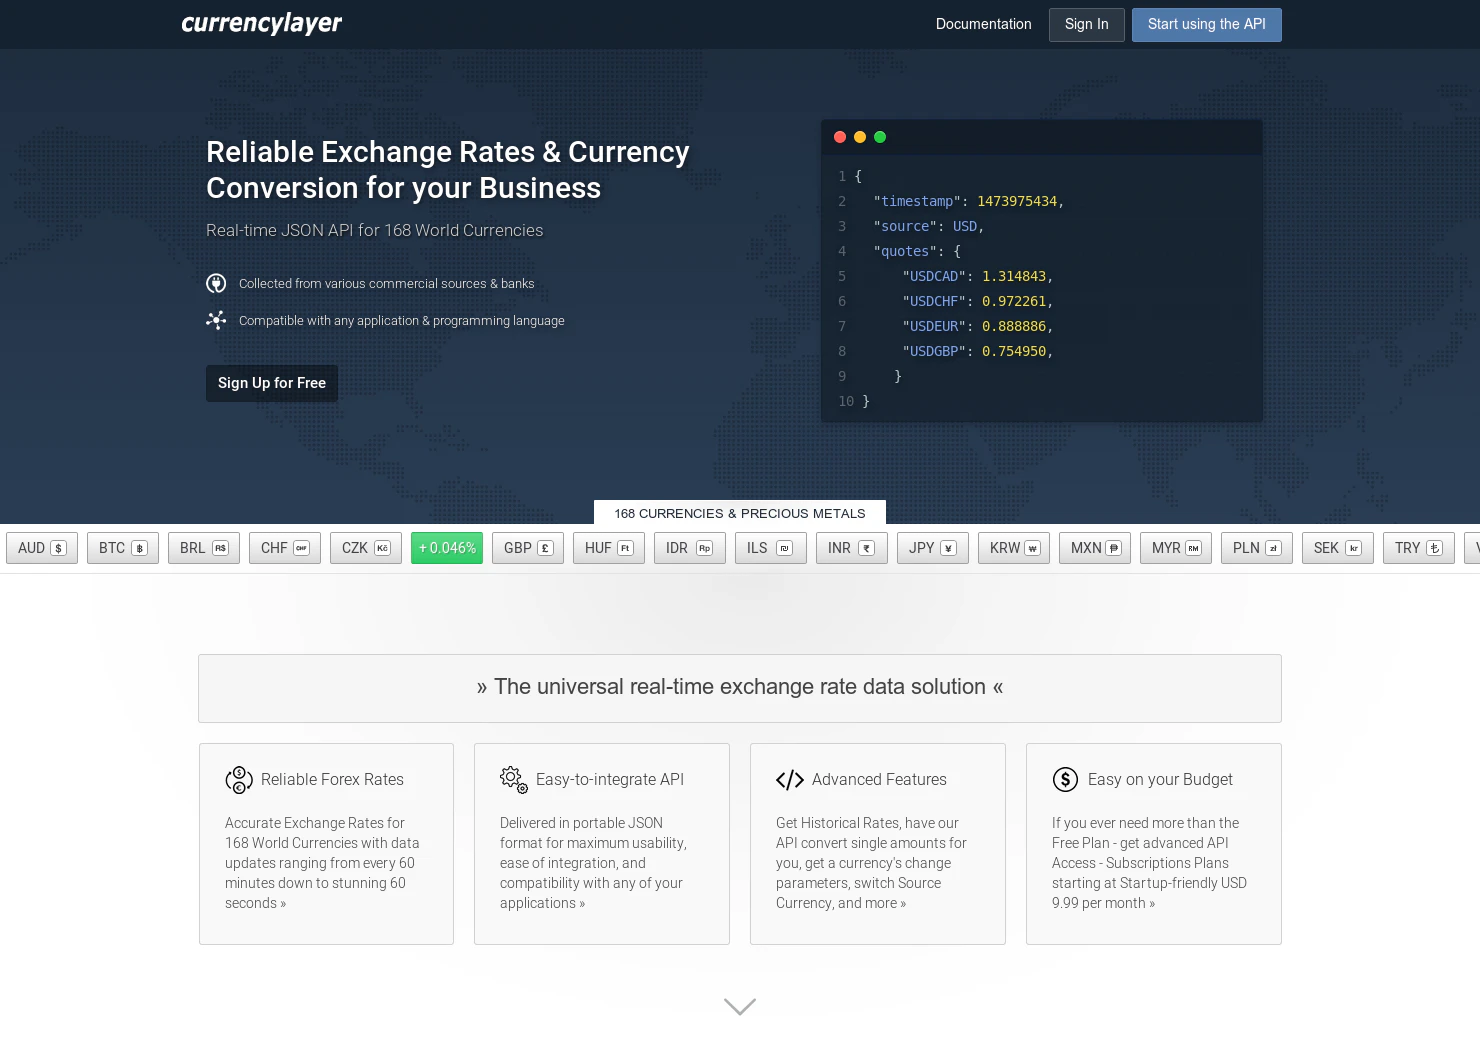Open the Easy-to-integrate API heading

click(610, 780)
